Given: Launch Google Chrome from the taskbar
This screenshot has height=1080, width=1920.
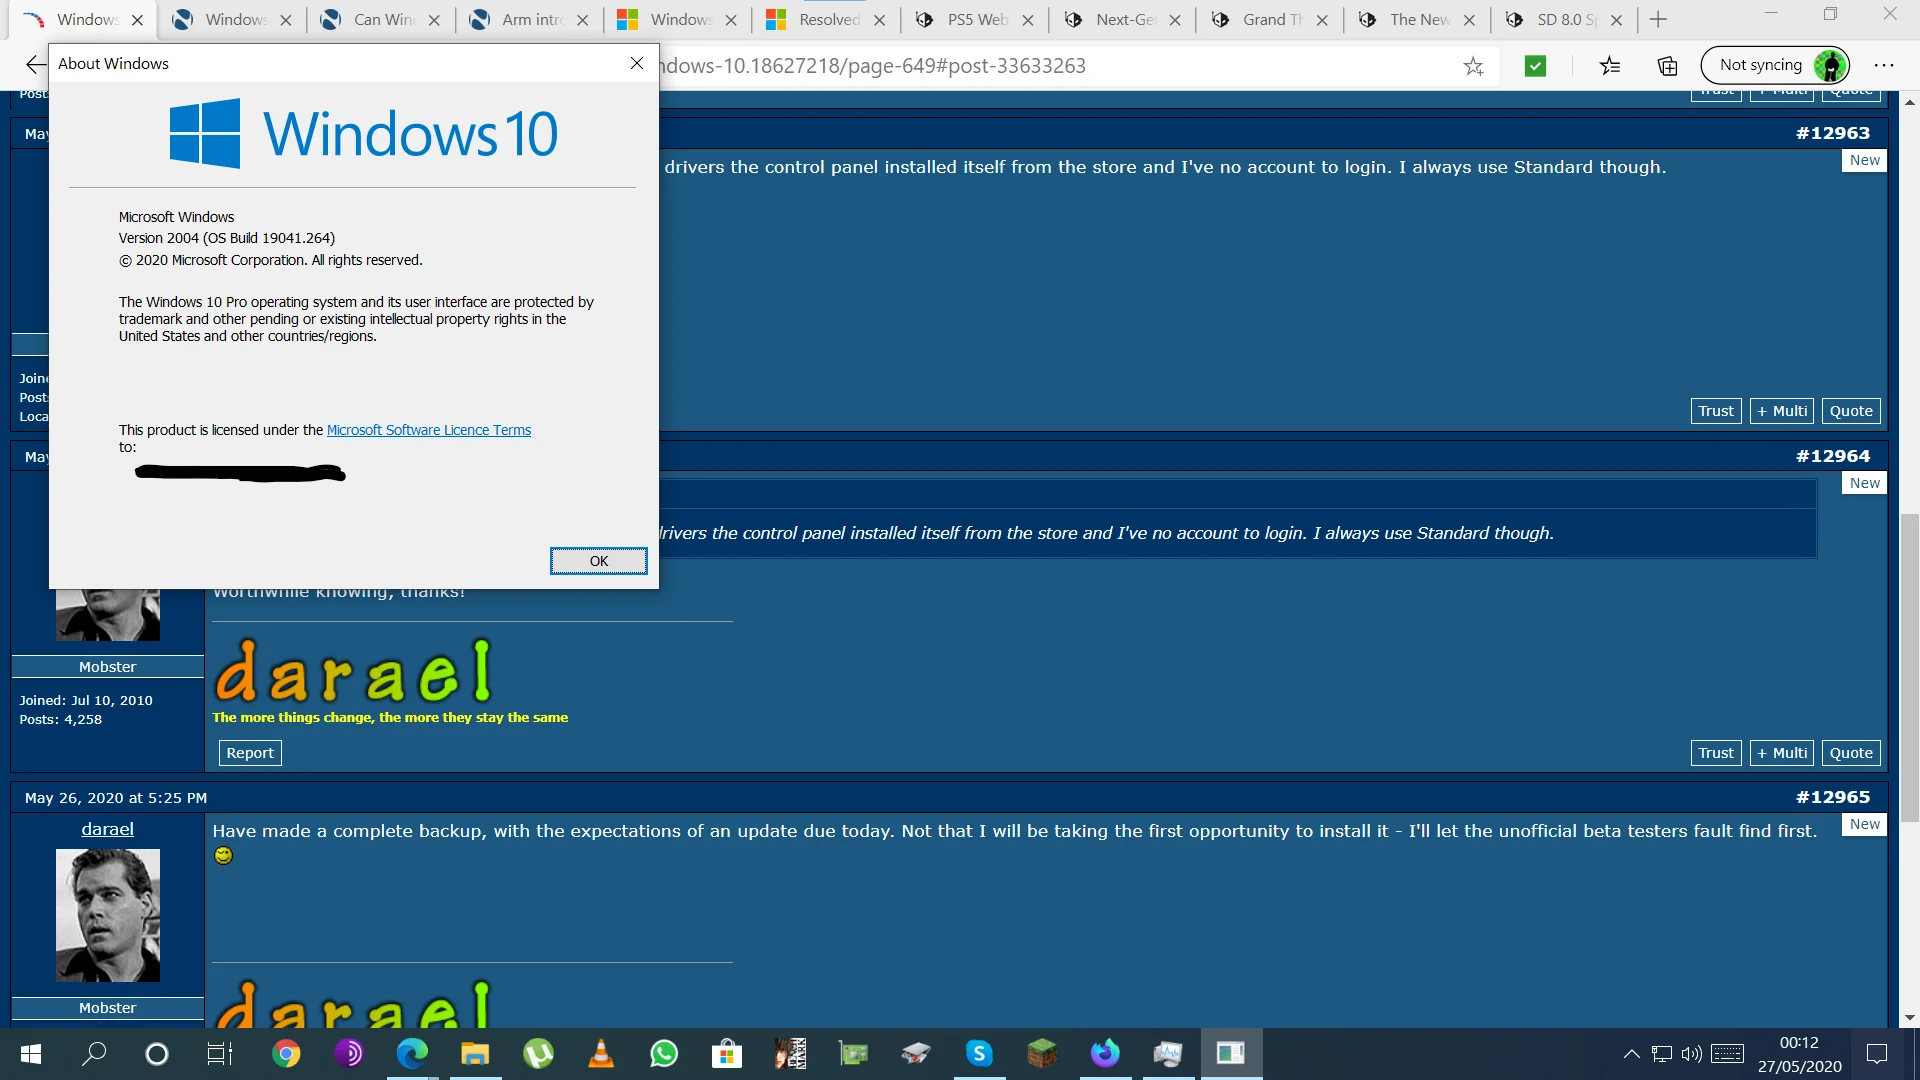Looking at the screenshot, I should click(x=286, y=1054).
